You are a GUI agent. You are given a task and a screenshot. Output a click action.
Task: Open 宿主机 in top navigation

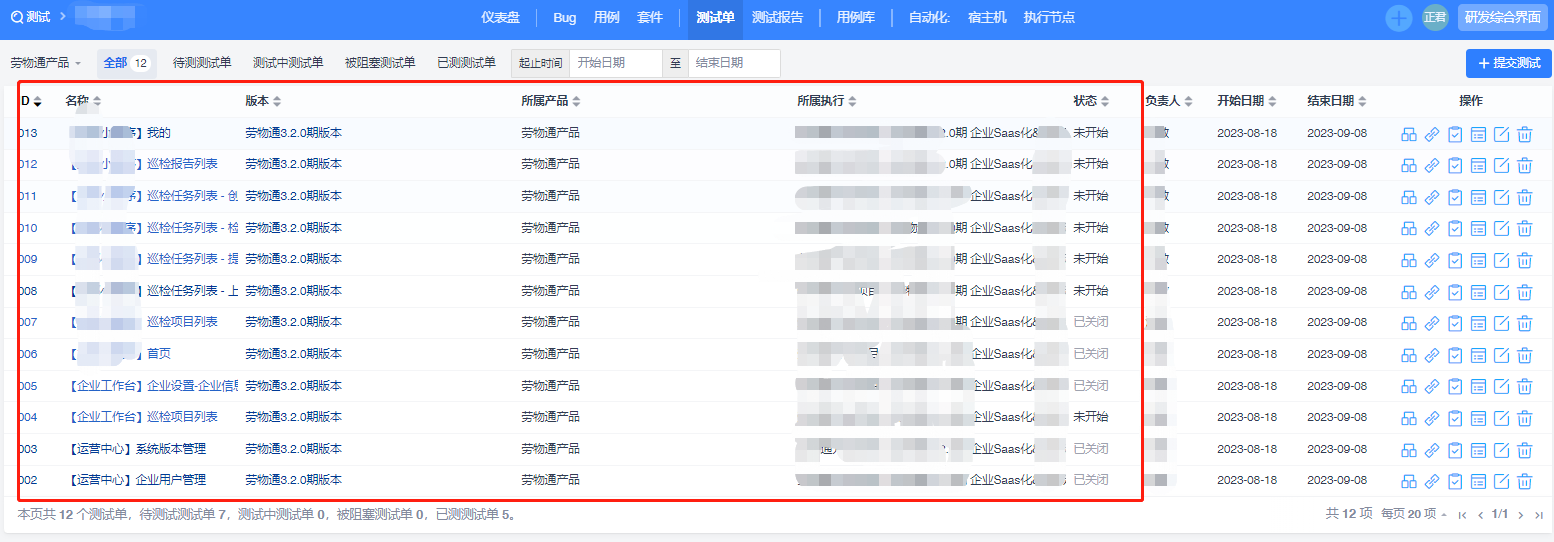click(x=987, y=17)
